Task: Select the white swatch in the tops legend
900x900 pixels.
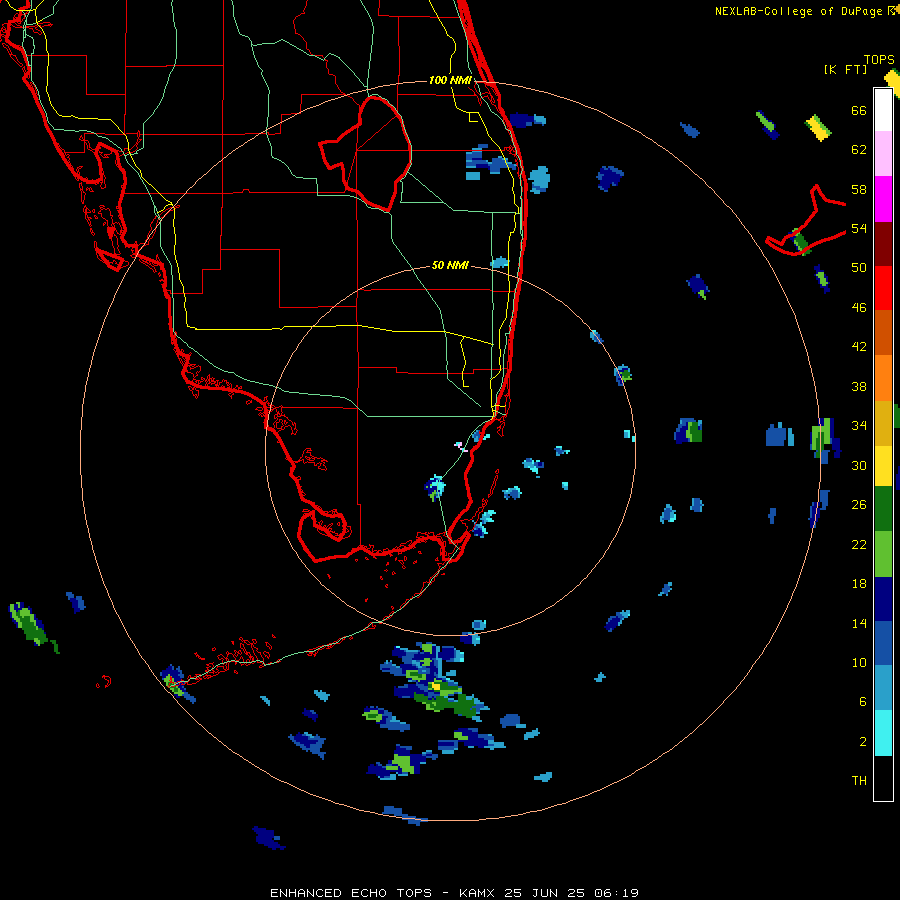Action: click(x=883, y=110)
